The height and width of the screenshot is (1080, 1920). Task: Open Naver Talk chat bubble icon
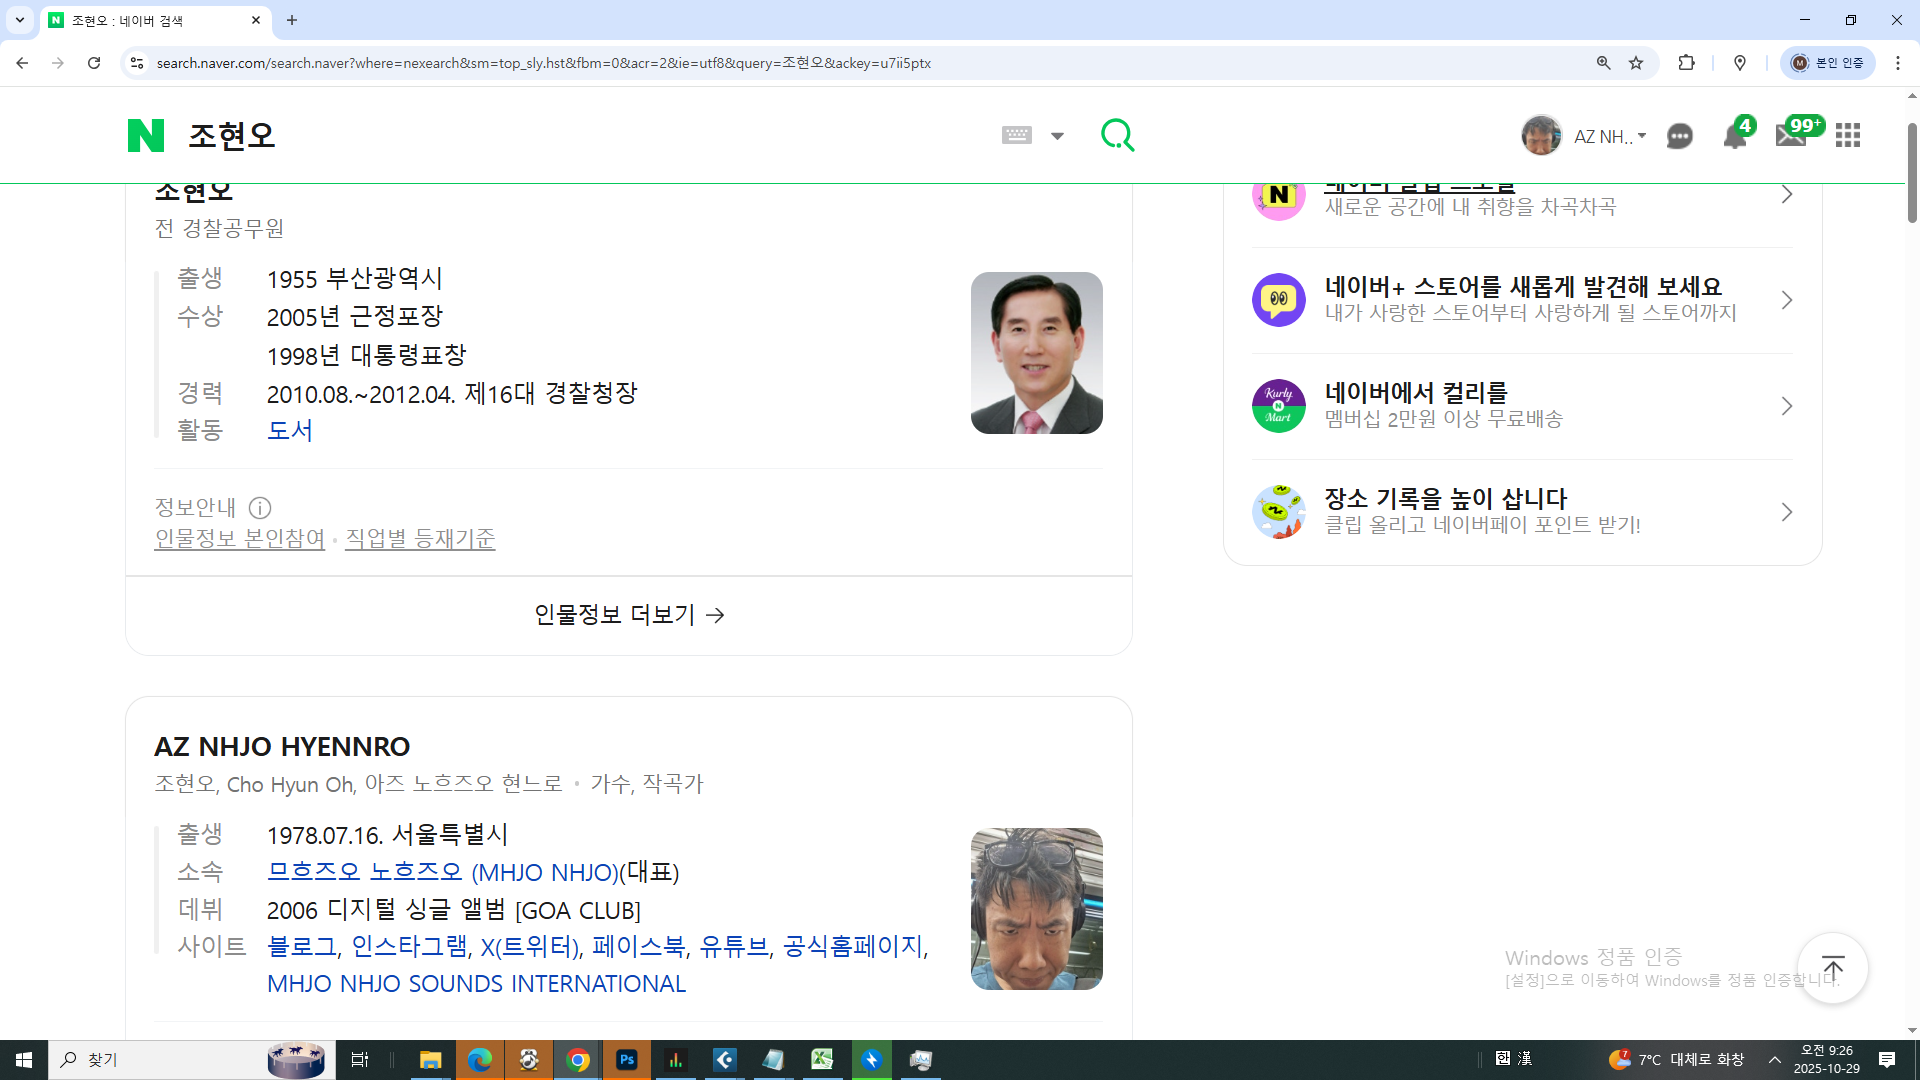click(1680, 136)
